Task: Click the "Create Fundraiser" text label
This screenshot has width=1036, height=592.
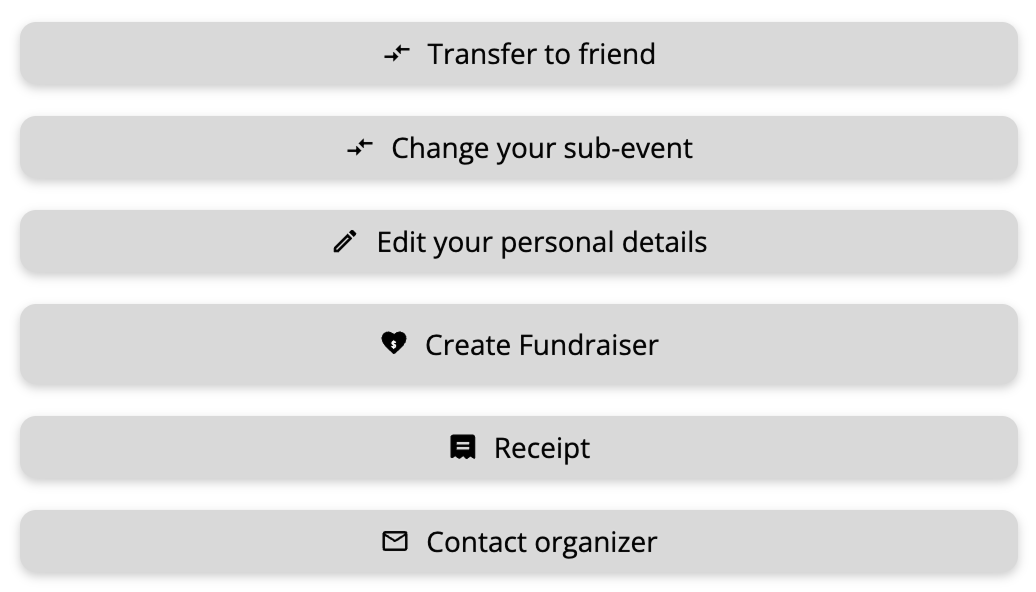Action: tap(541, 345)
